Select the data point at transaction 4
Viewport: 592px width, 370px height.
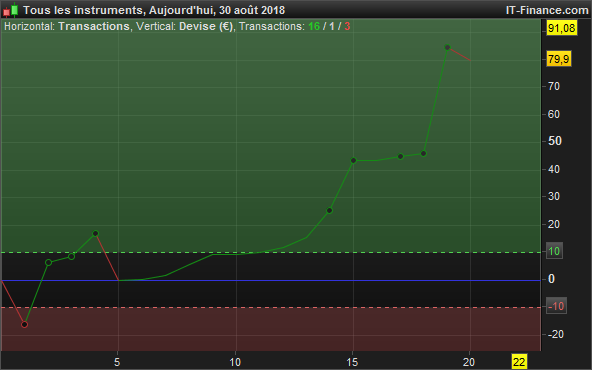pos(96,233)
